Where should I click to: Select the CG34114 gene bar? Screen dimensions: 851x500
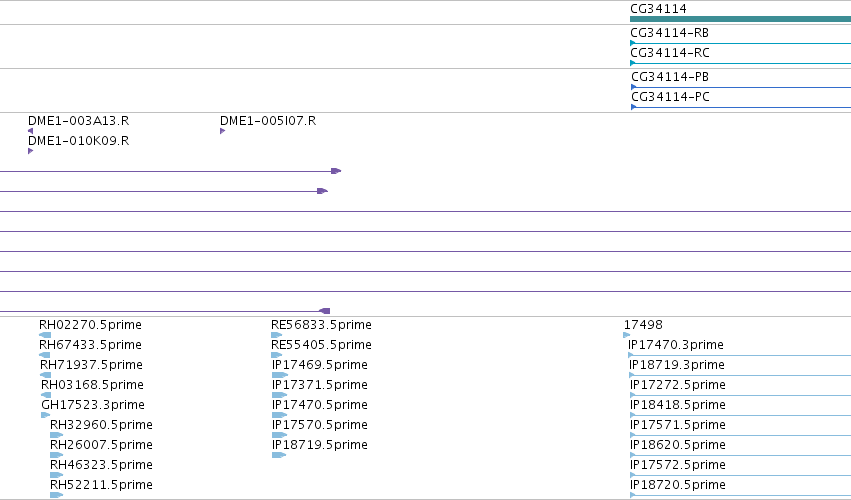tap(740, 19)
